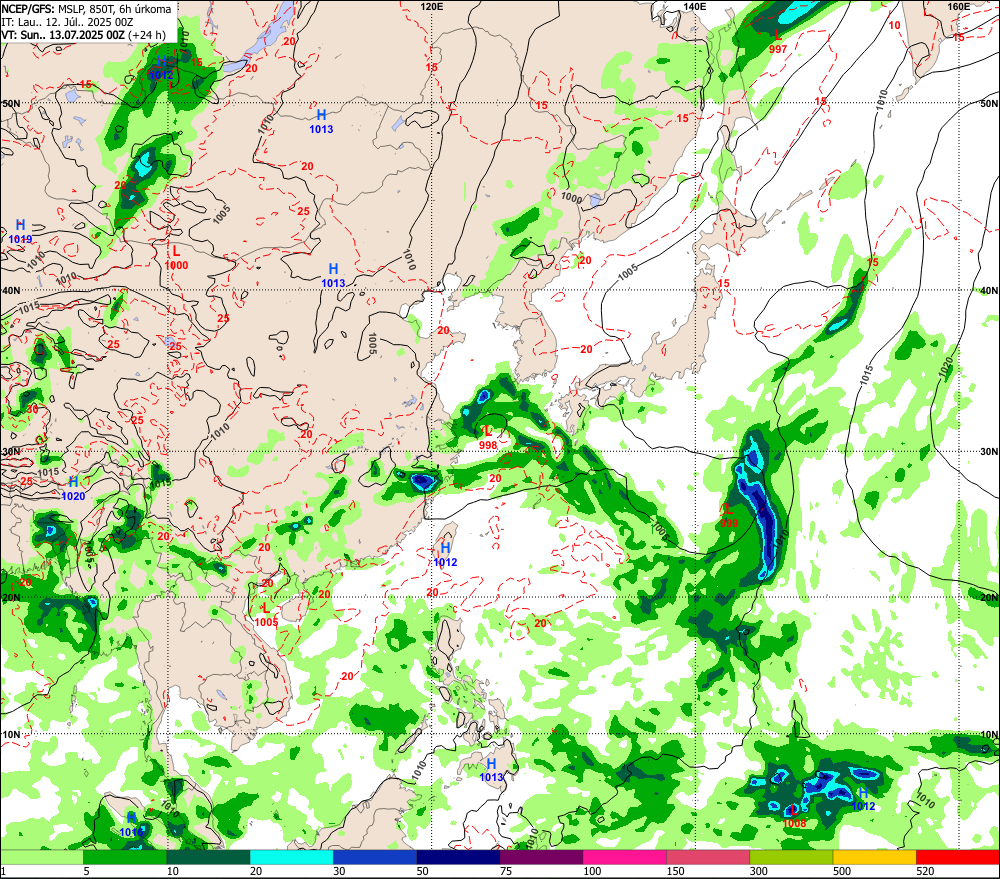Click the legend value "100"

click(592, 871)
